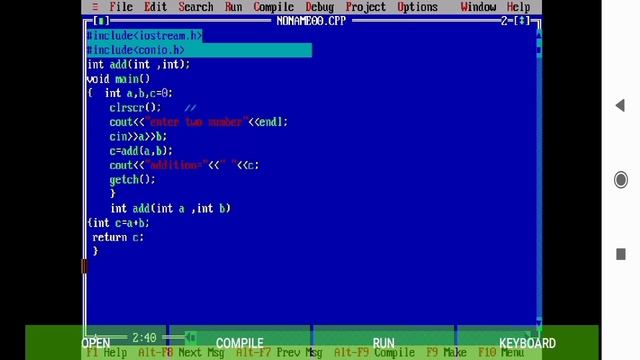Click F9 Make in status bar

447,353
